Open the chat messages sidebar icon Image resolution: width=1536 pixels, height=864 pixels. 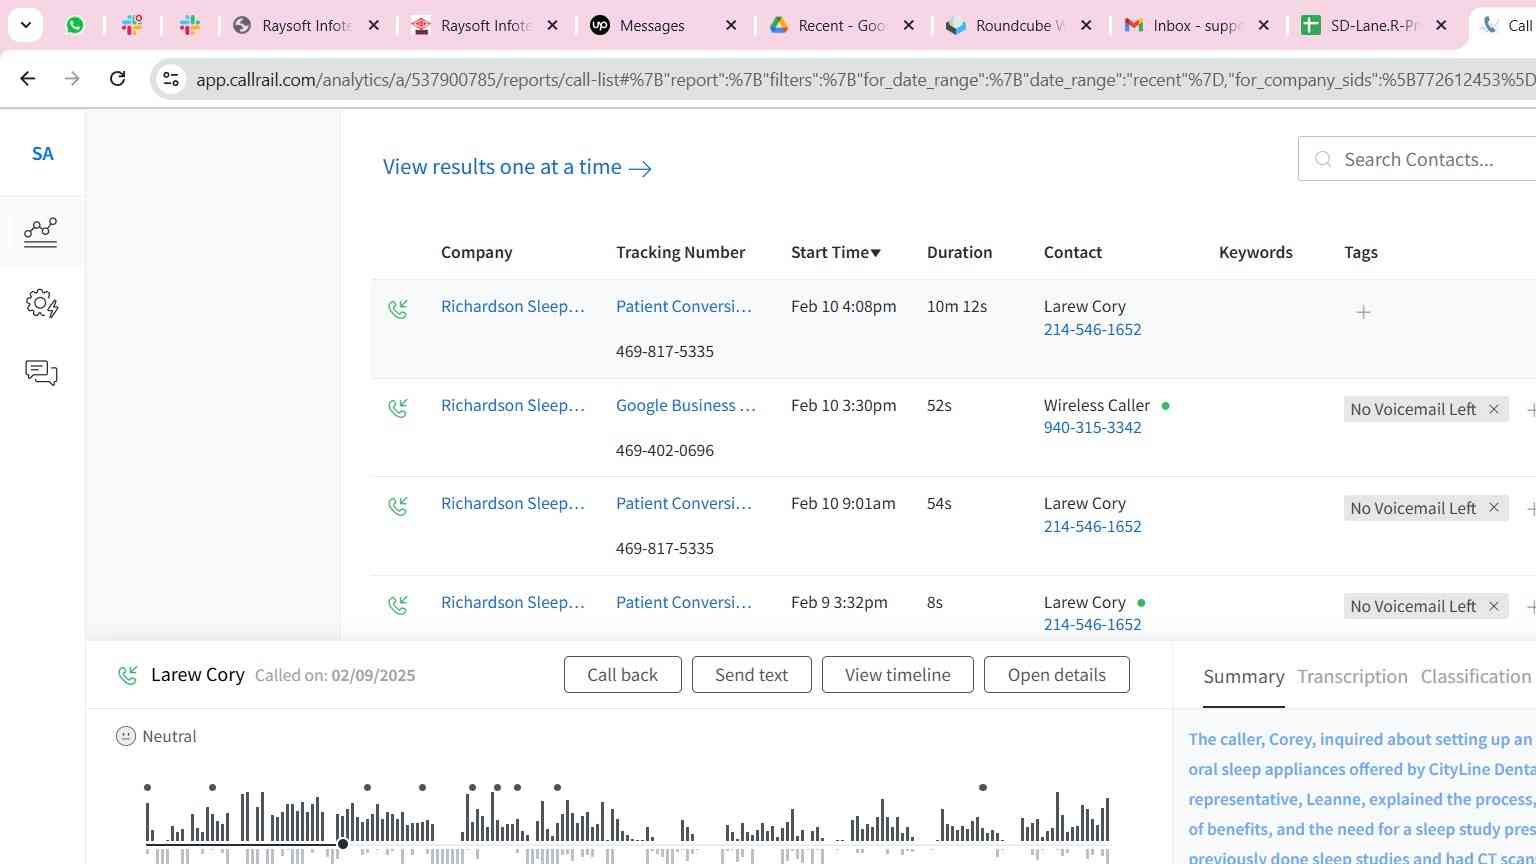(x=41, y=373)
